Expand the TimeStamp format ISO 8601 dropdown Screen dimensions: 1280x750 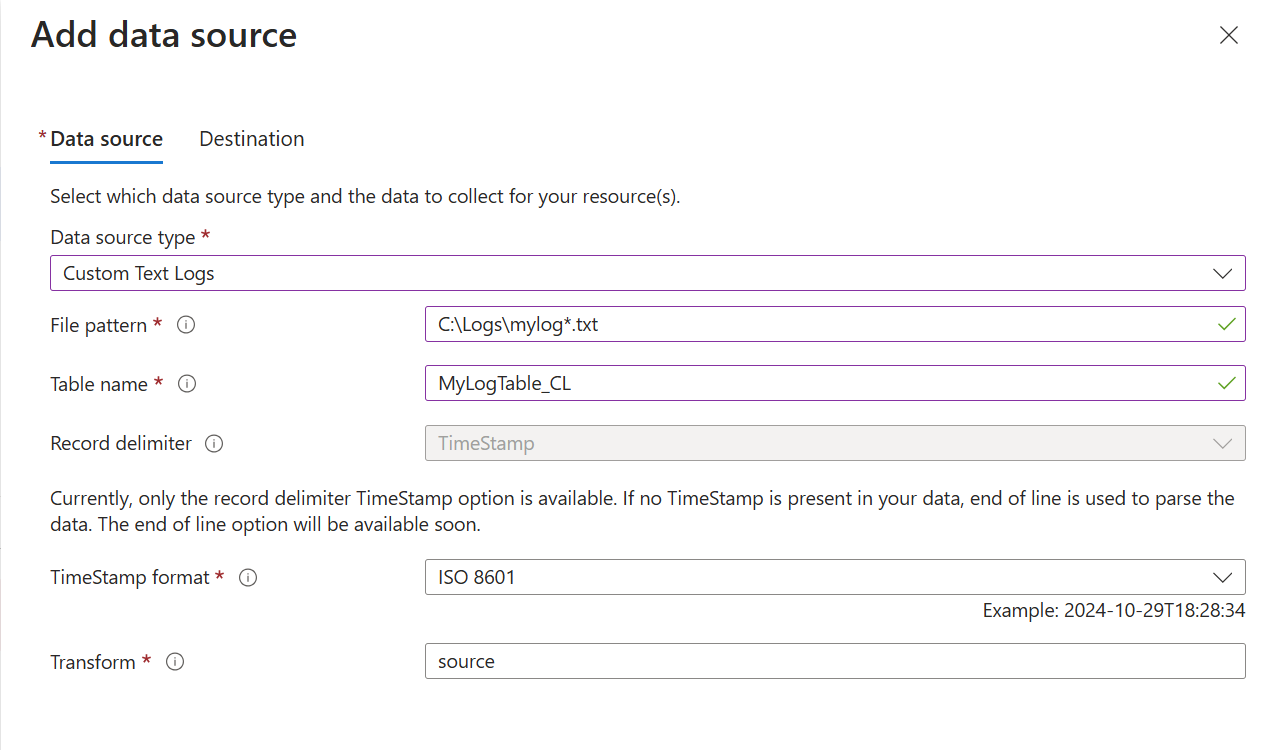pyautogui.click(x=834, y=577)
